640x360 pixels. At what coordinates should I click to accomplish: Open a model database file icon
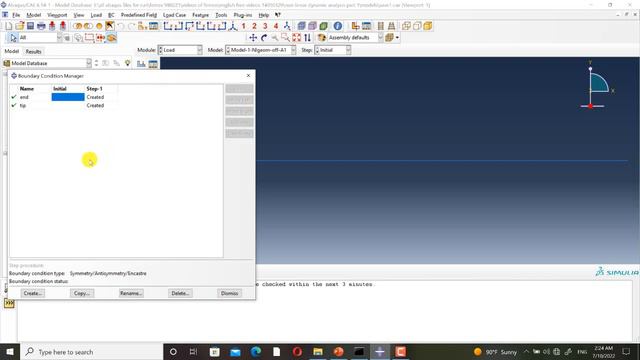(20, 26)
